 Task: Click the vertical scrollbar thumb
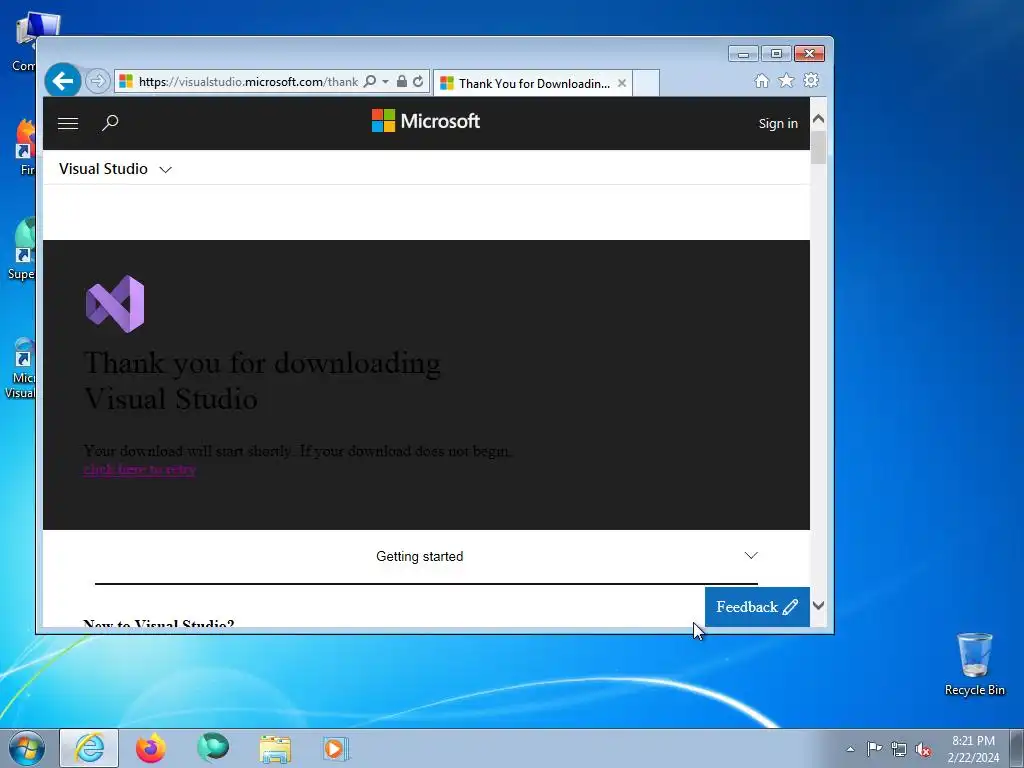tap(818, 147)
